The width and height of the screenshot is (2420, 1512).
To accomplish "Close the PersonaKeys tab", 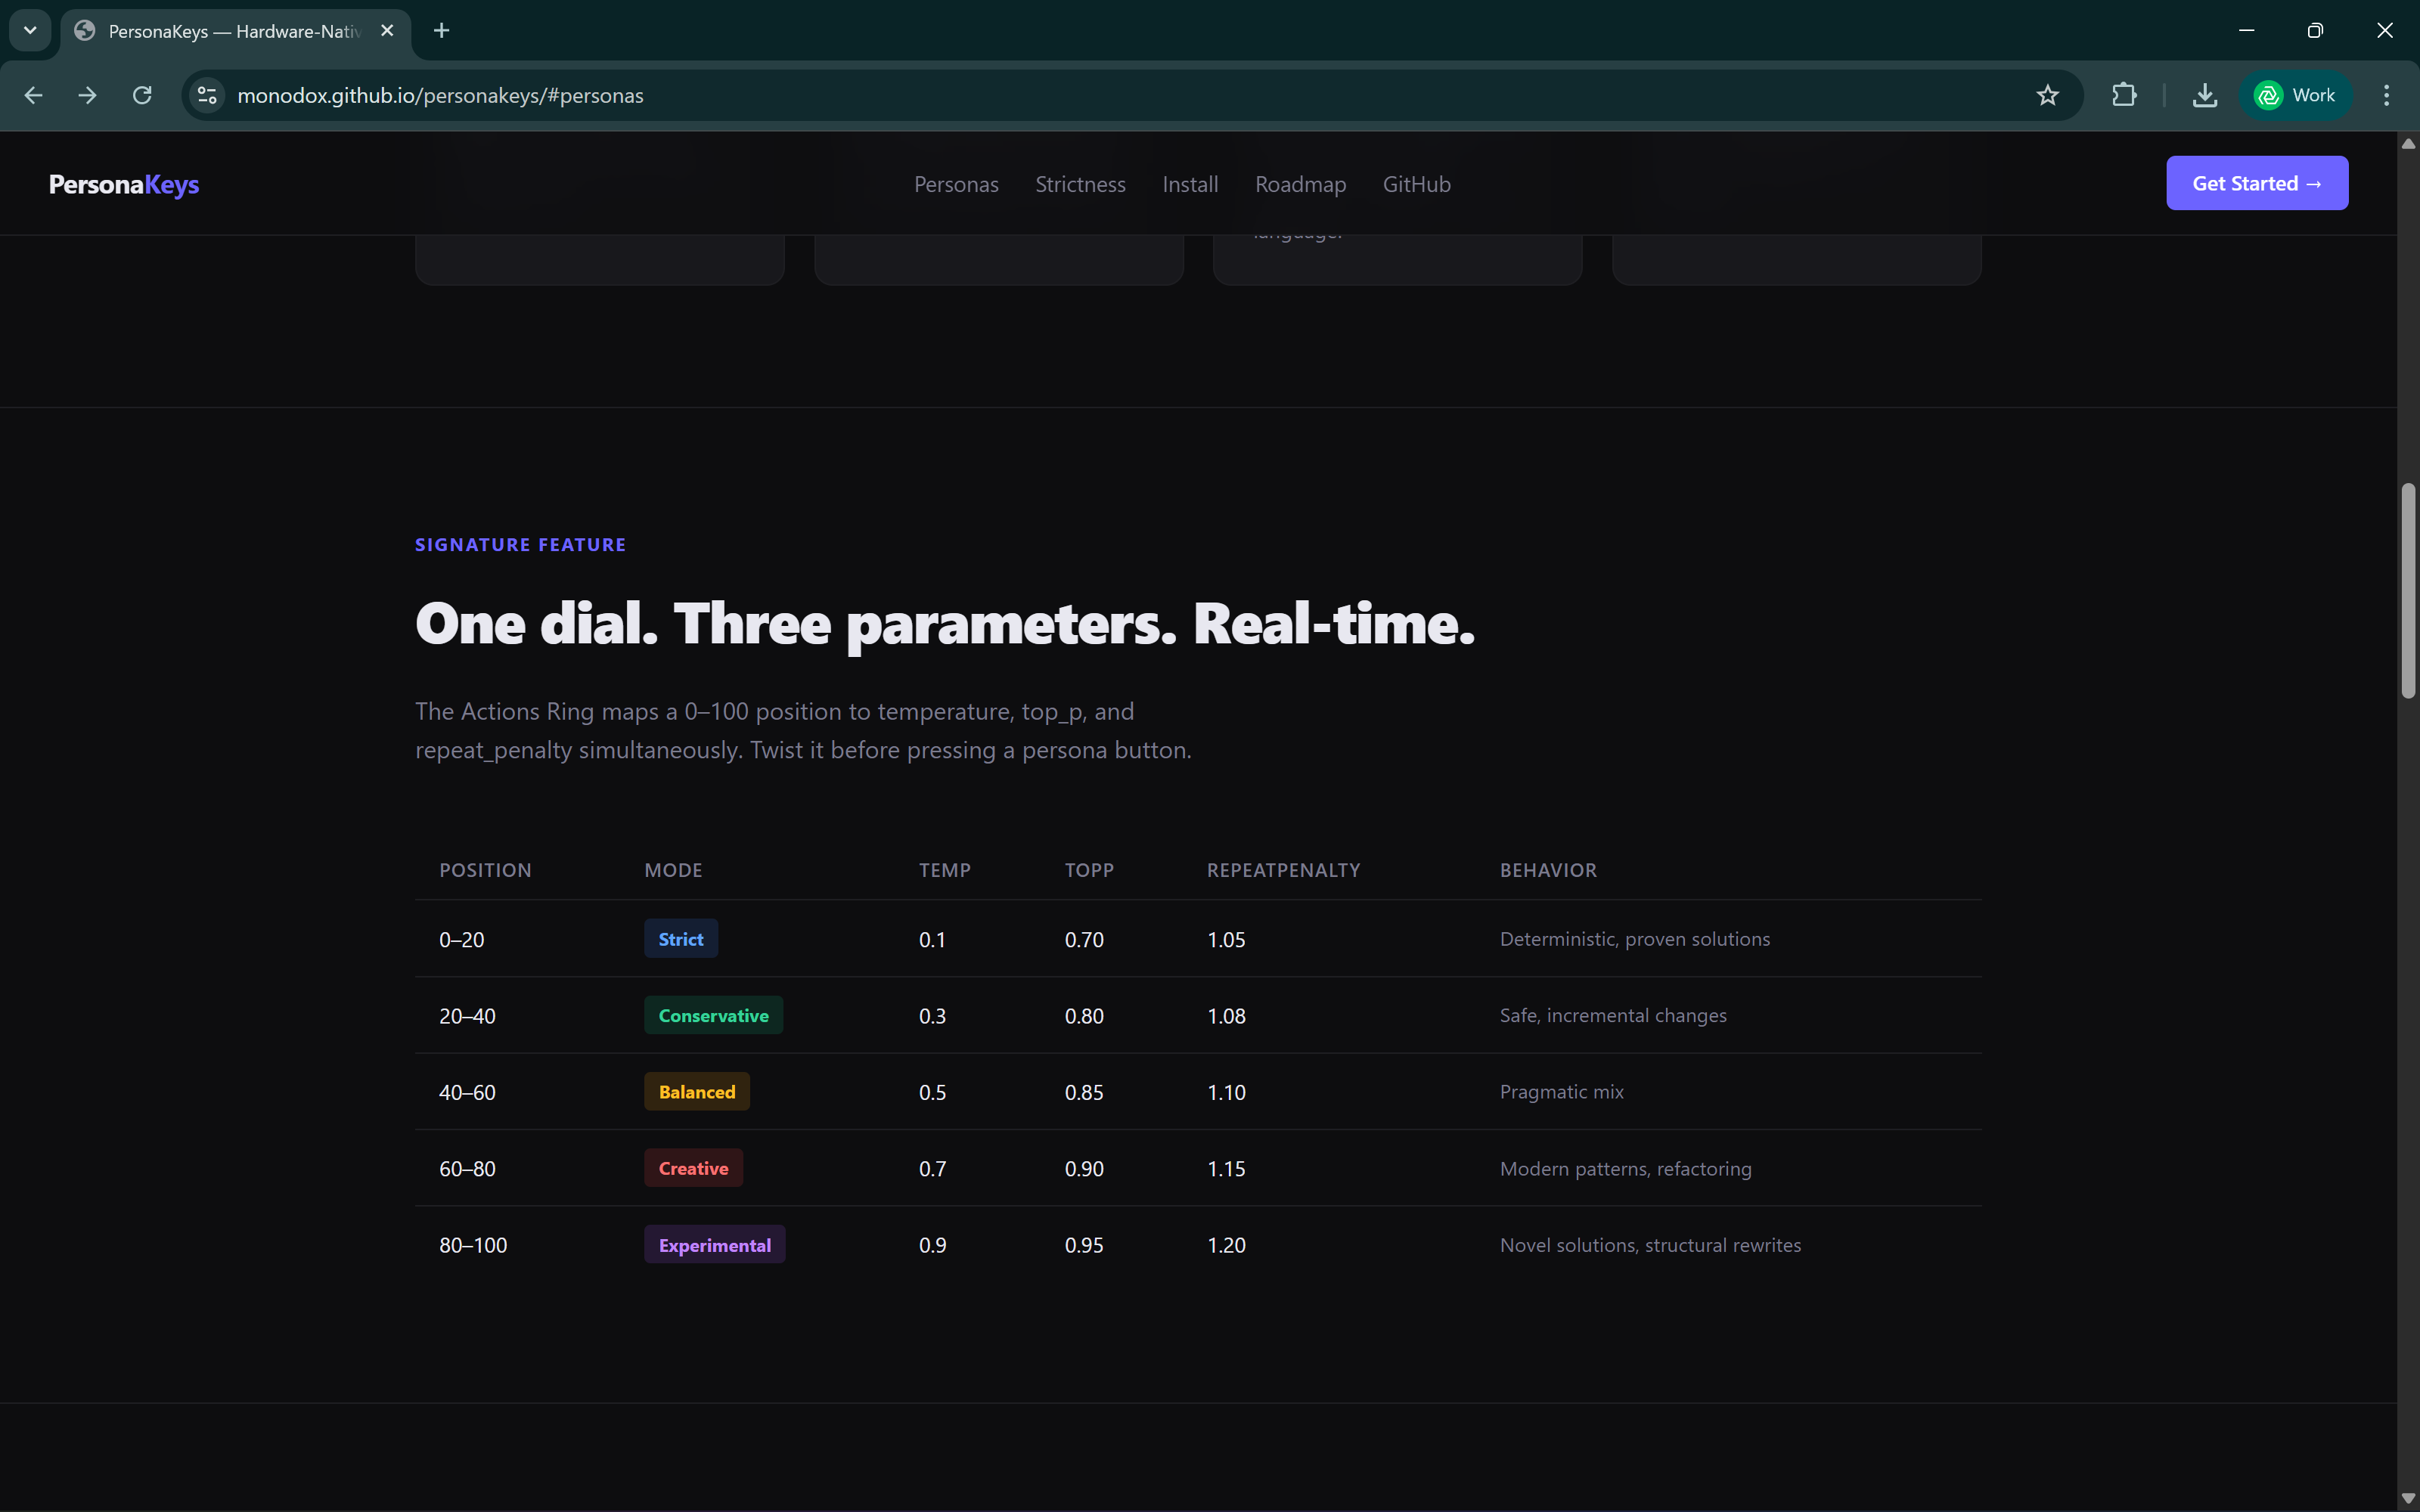I will pos(387,30).
